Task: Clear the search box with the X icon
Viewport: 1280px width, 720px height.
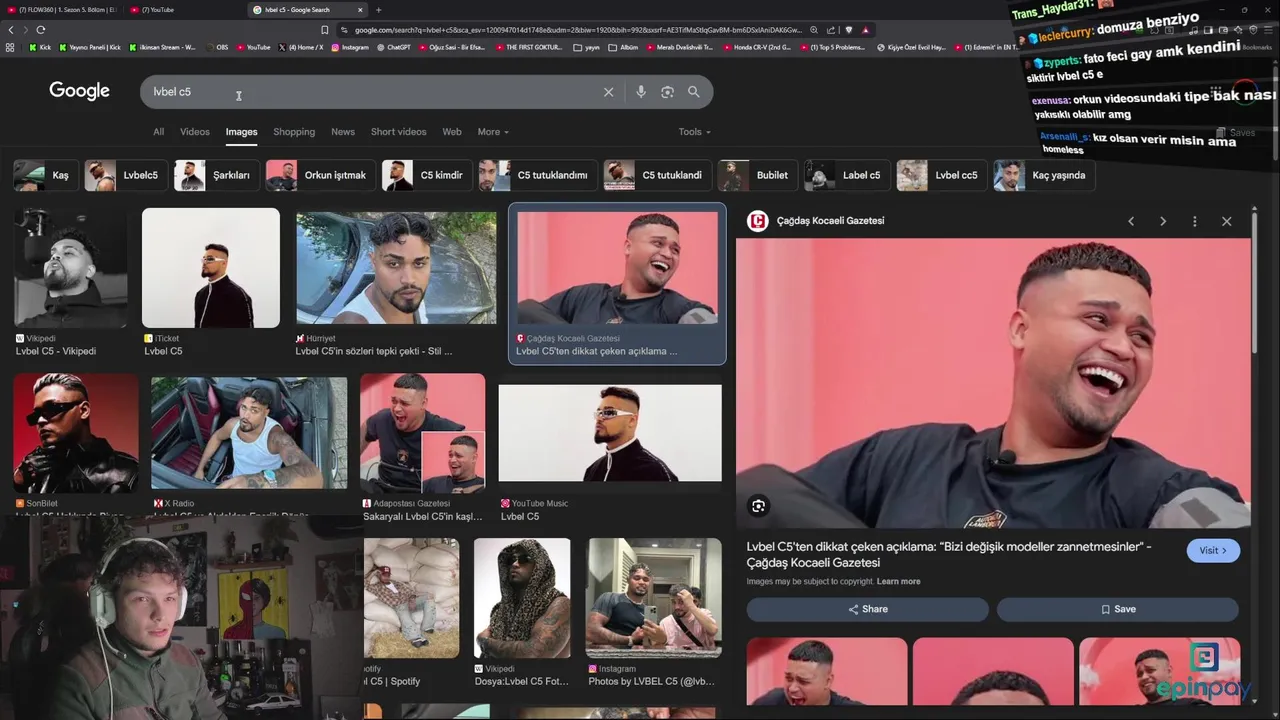Action: [x=608, y=92]
